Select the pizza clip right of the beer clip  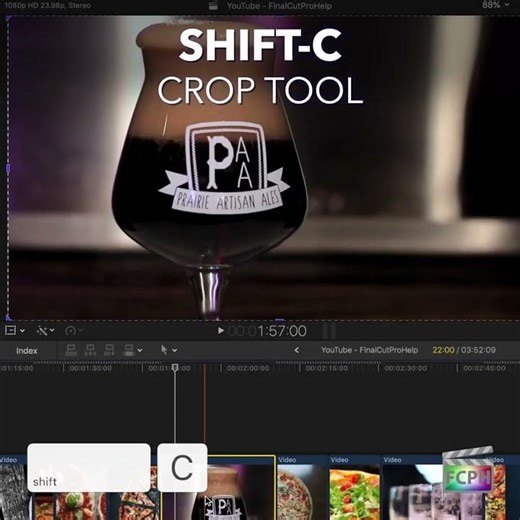point(302,488)
